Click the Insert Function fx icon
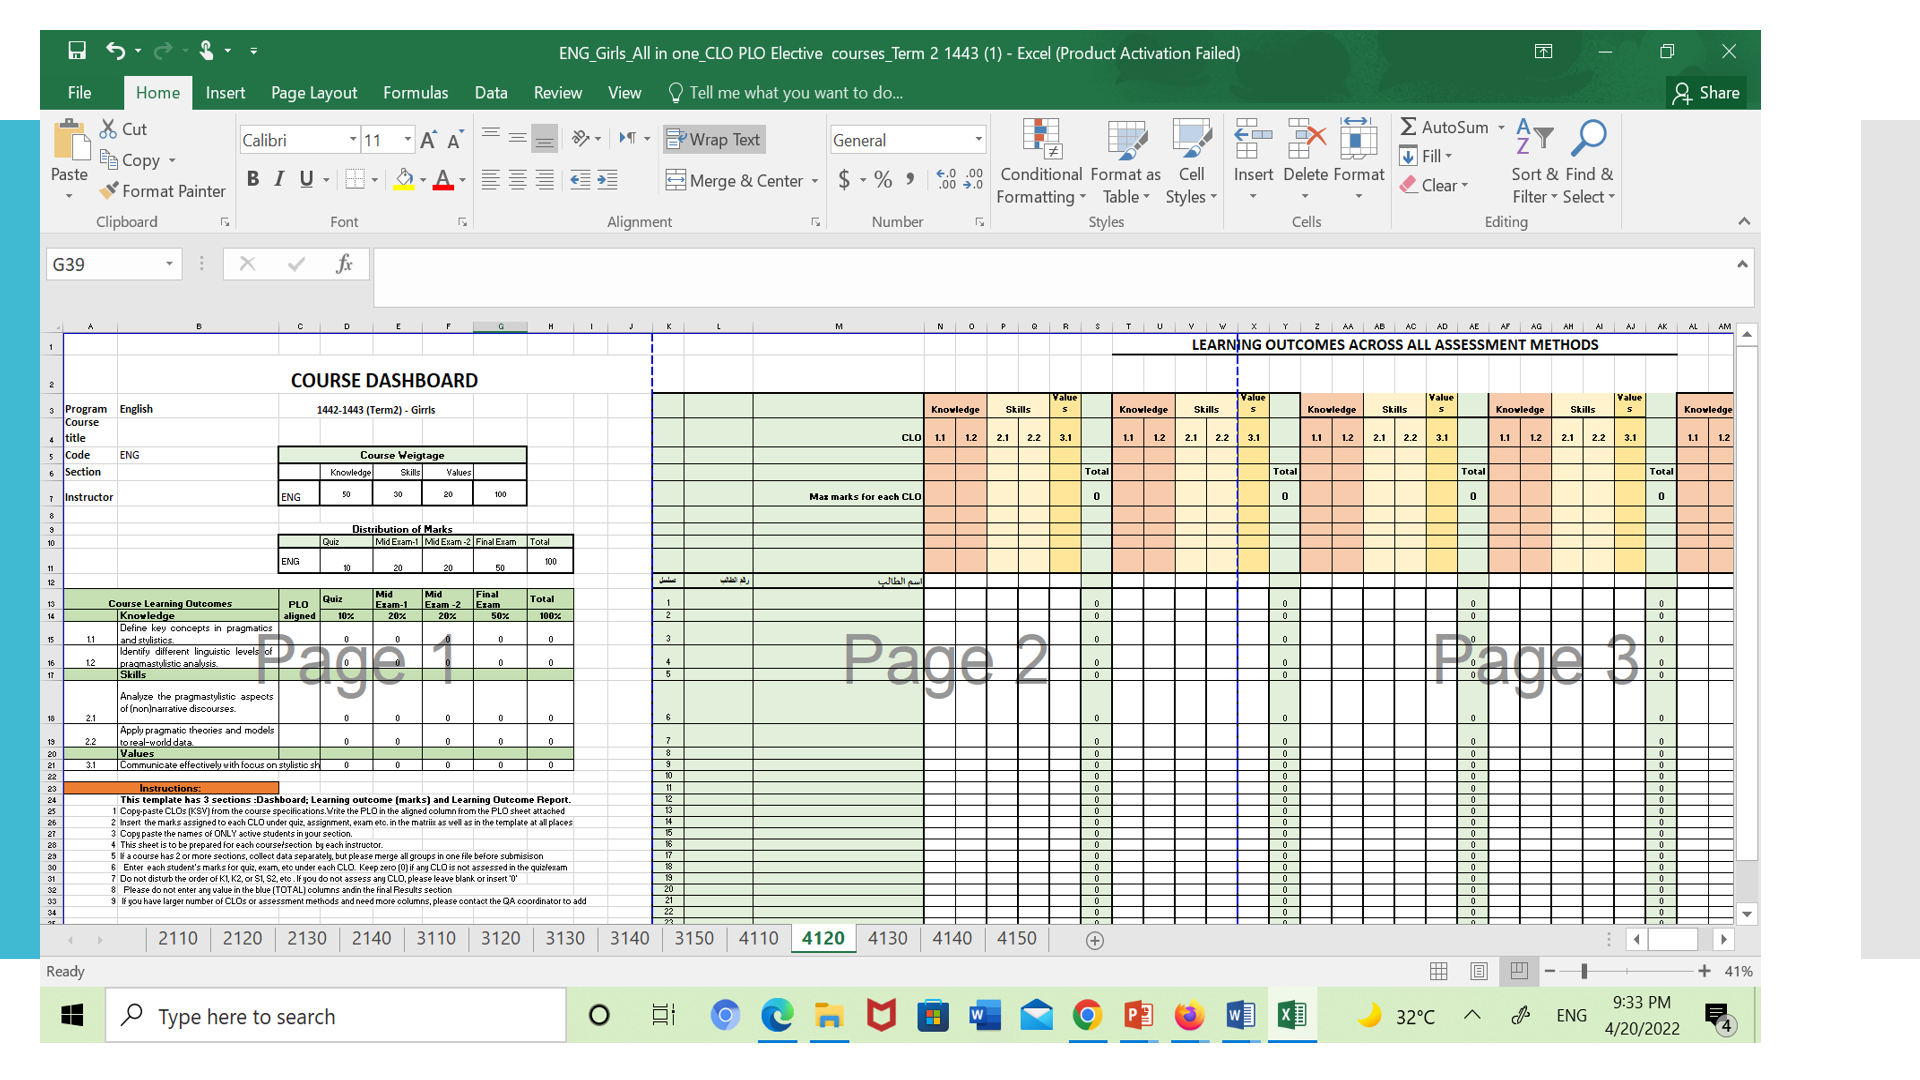Screen dimensions: 1920x1080 click(x=344, y=264)
